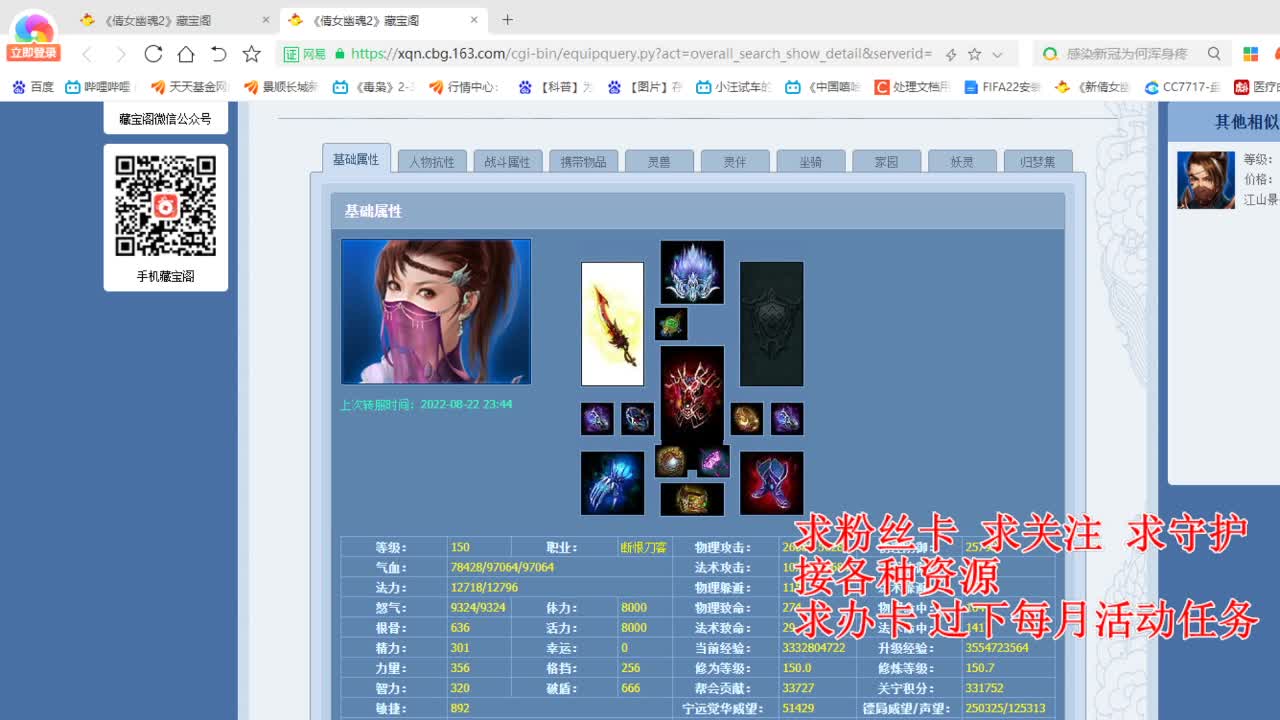The width and height of the screenshot is (1280, 720).
Task: Click the red and blue boots equipment icon
Action: (771, 483)
